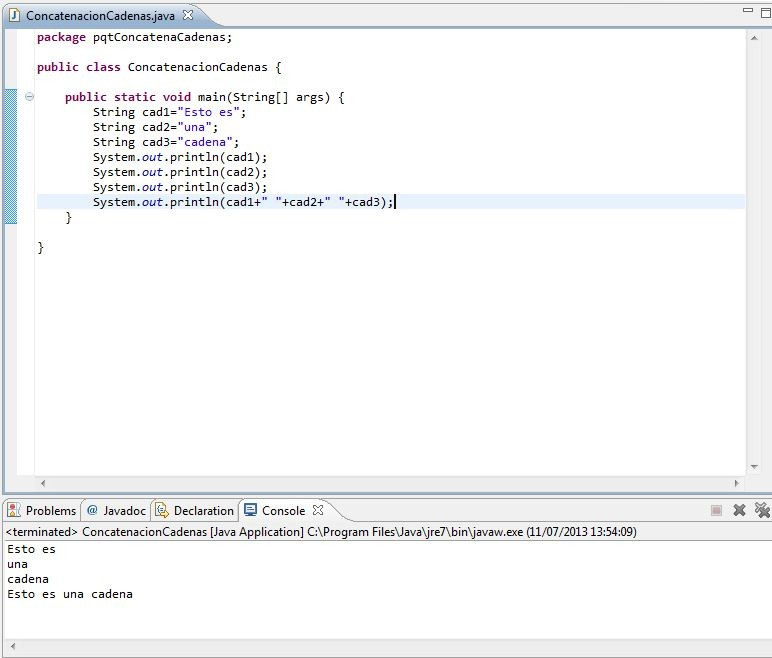Collapse the main method fold marker
Viewport: 772px width, 658px height.
[x=29, y=97]
